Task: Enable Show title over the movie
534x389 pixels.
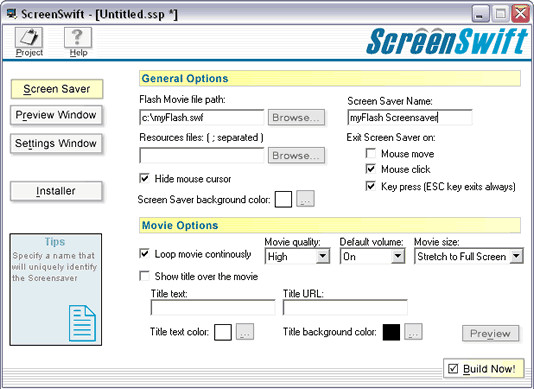Action: point(144,276)
